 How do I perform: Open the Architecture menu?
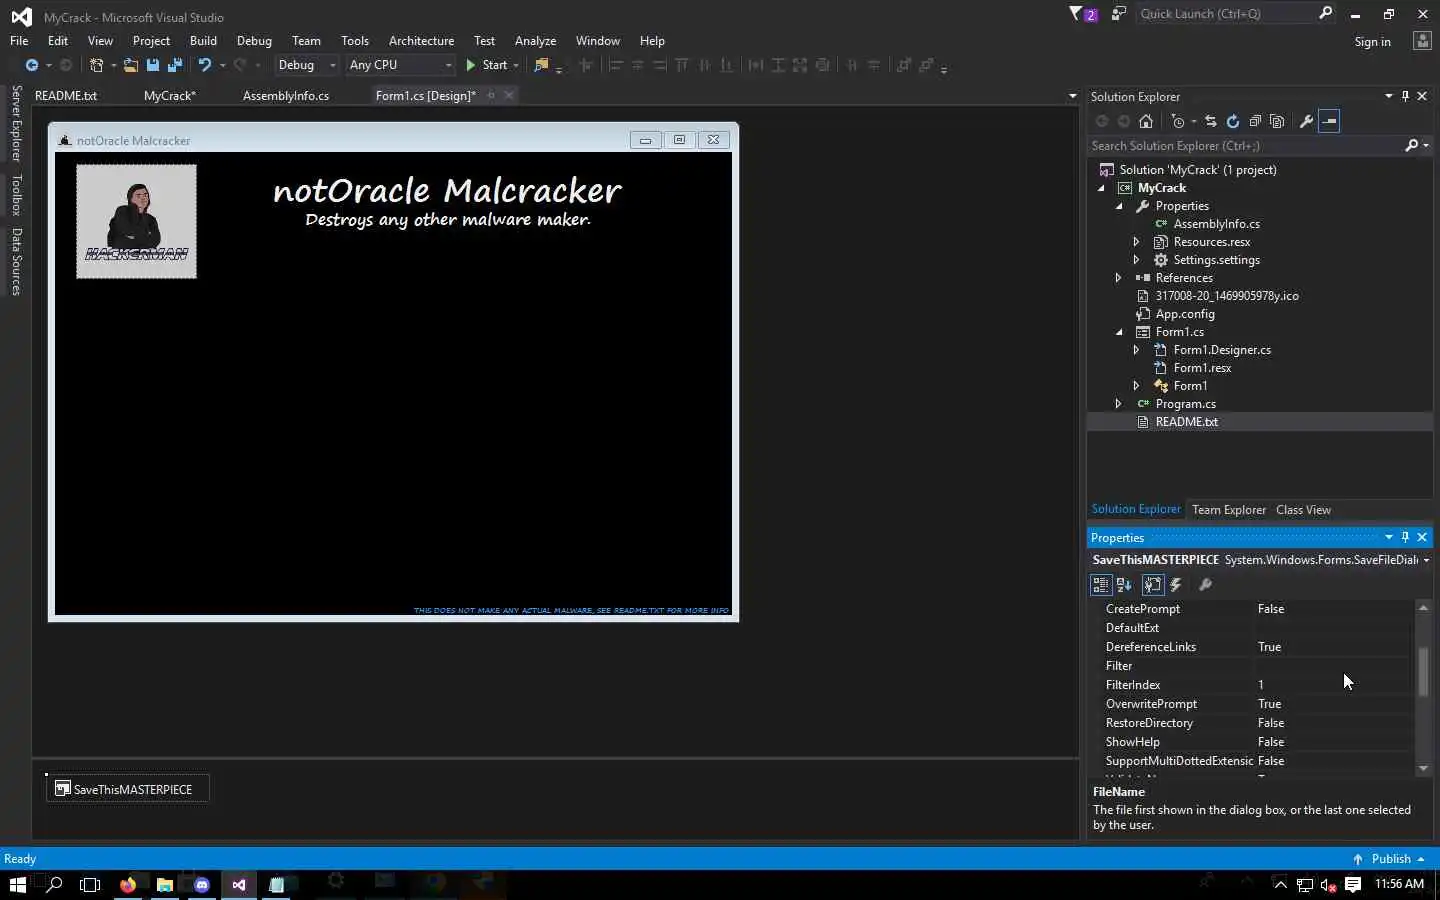pyautogui.click(x=421, y=41)
